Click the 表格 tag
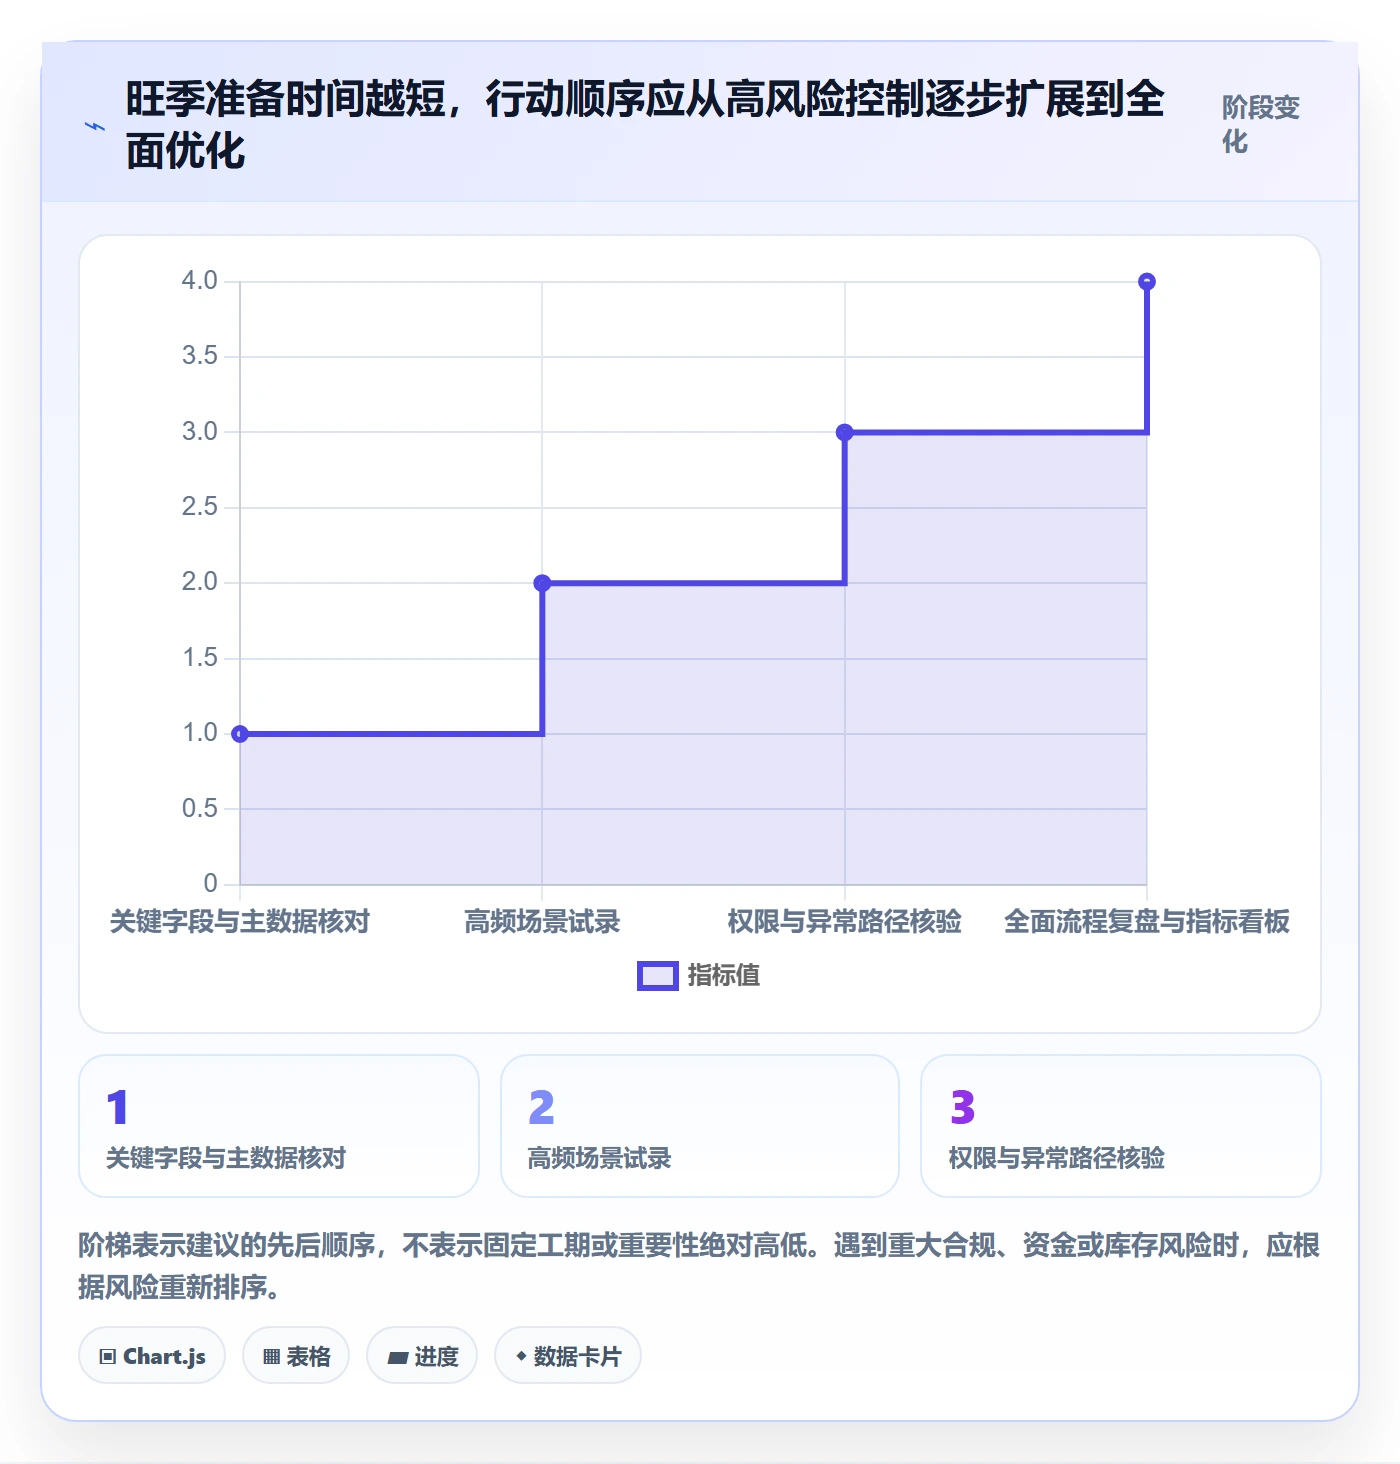The width and height of the screenshot is (1400, 1464). (x=296, y=1356)
